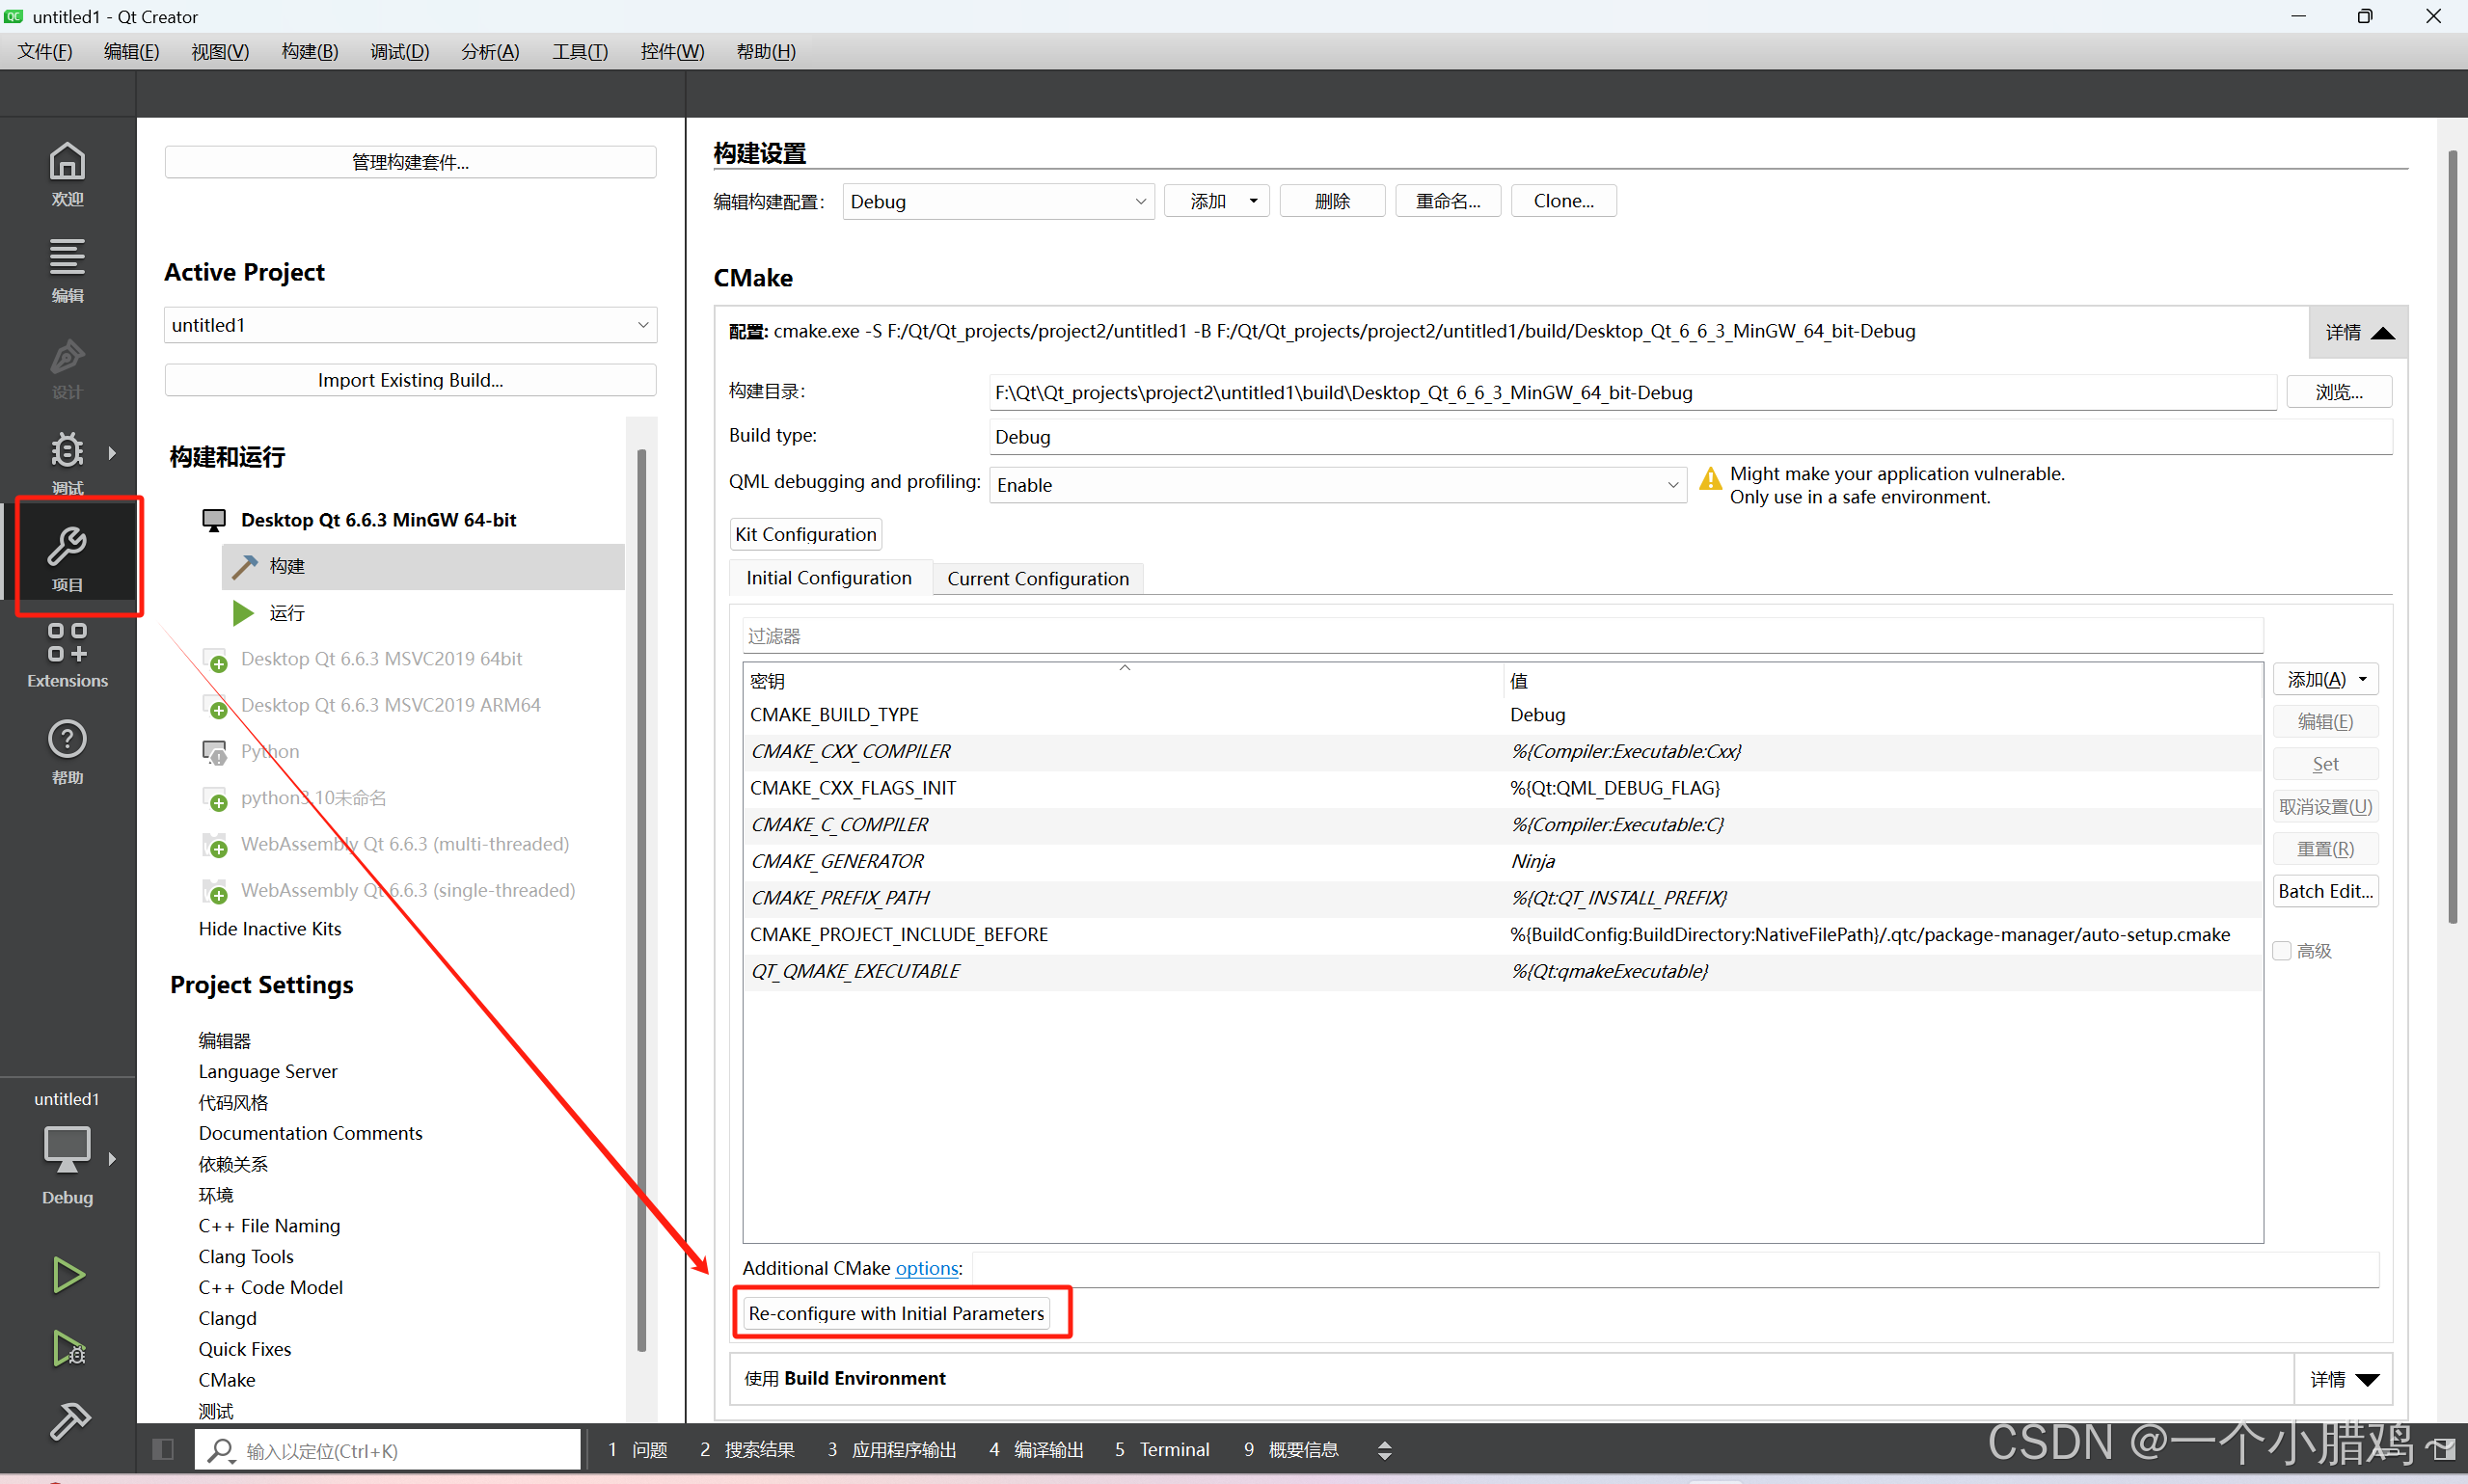Click the 过滤器 filter field
The width and height of the screenshot is (2468, 1484).
[x=1503, y=636]
